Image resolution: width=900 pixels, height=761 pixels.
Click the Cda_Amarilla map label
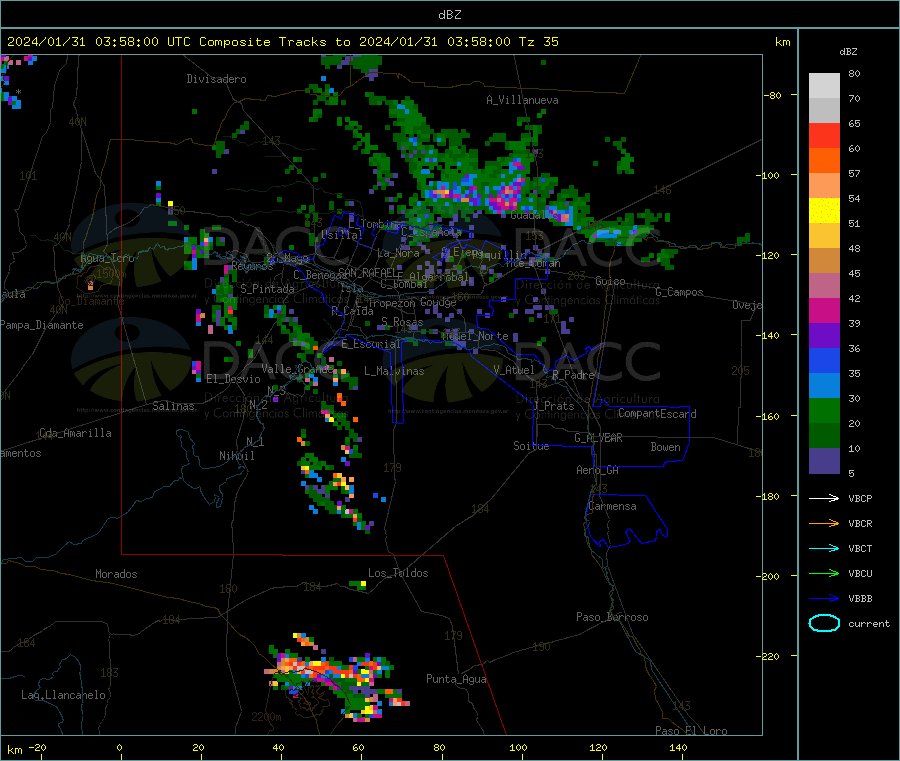[75, 433]
